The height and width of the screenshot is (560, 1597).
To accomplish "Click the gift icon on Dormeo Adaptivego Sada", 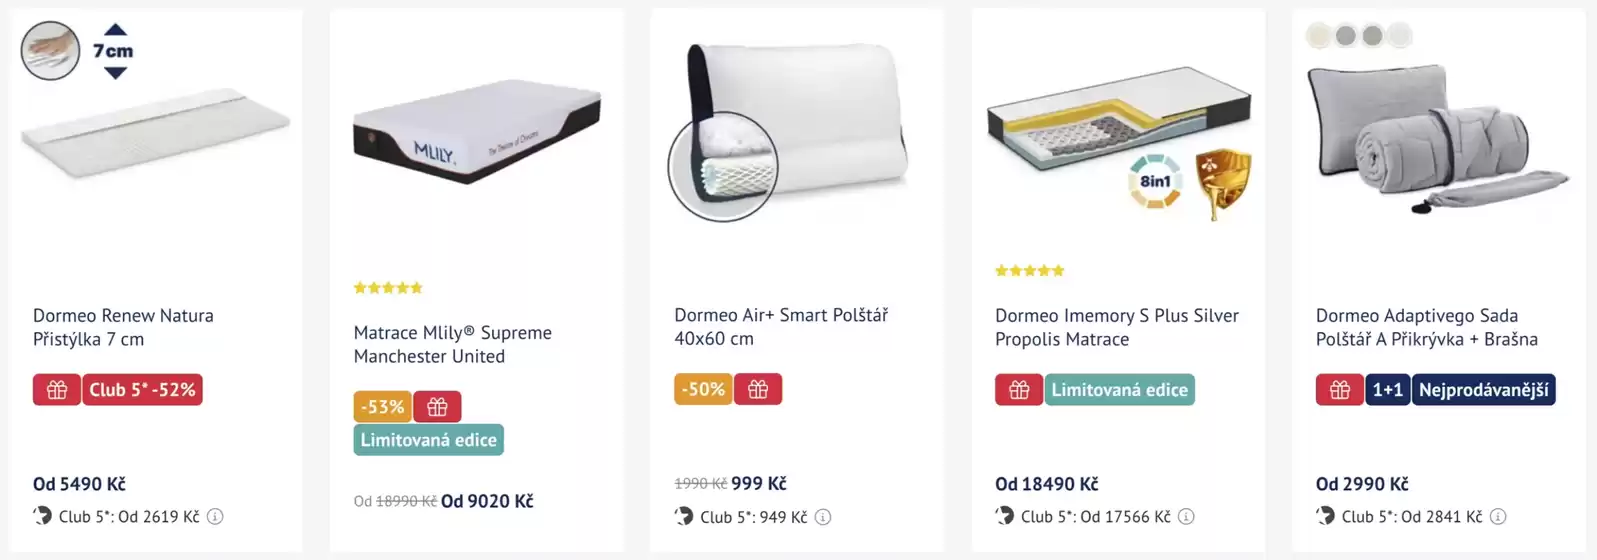I will click(x=1340, y=390).
